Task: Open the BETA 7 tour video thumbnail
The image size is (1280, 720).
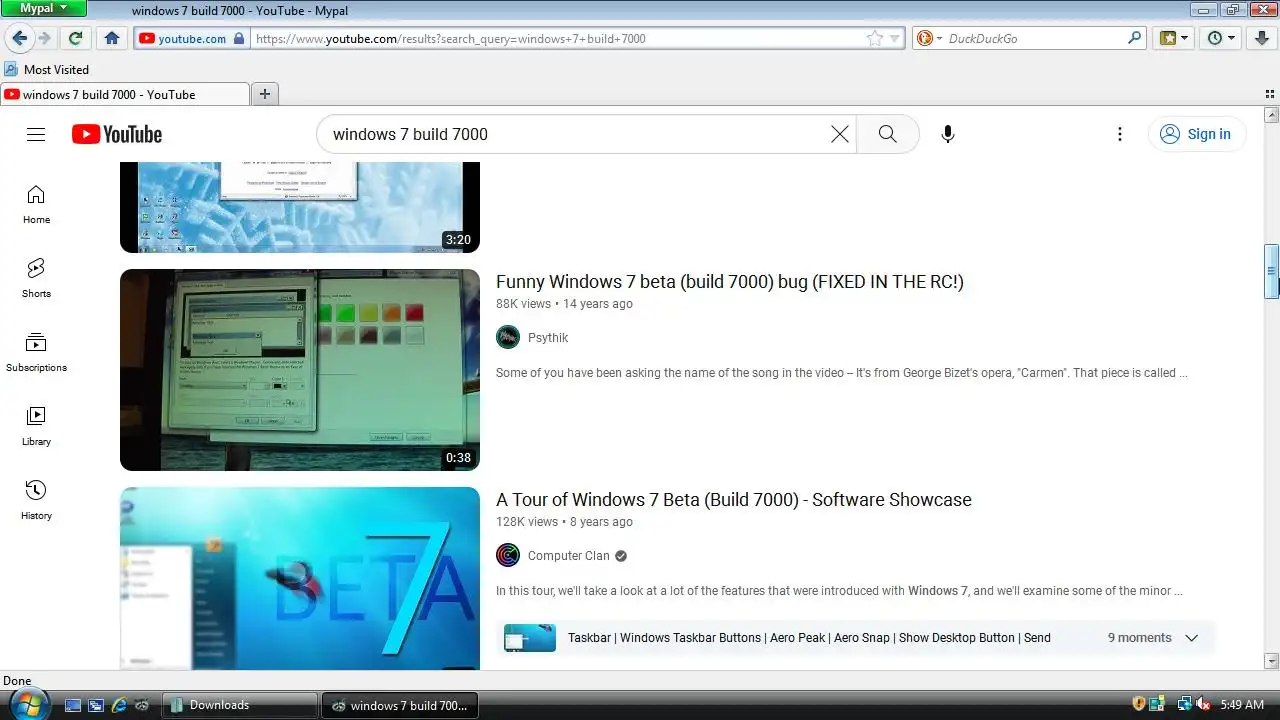Action: point(300,578)
